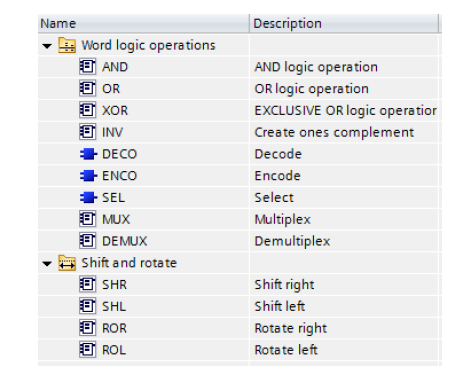Click the blue ENCO instruction icon
The image size is (464, 388).
pyautogui.click(x=88, y=176)
